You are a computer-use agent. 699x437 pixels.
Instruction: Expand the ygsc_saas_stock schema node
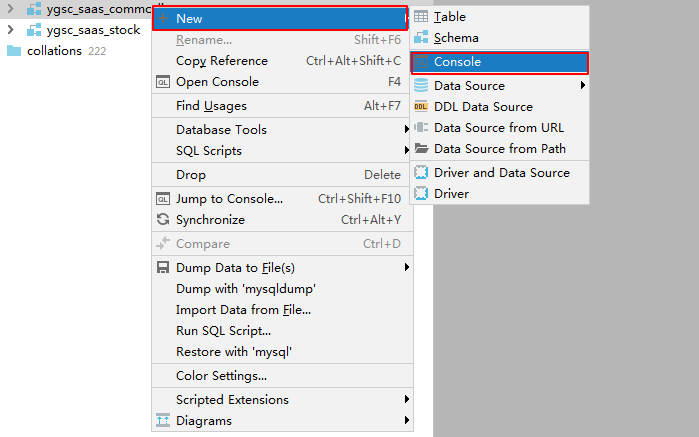11,30
